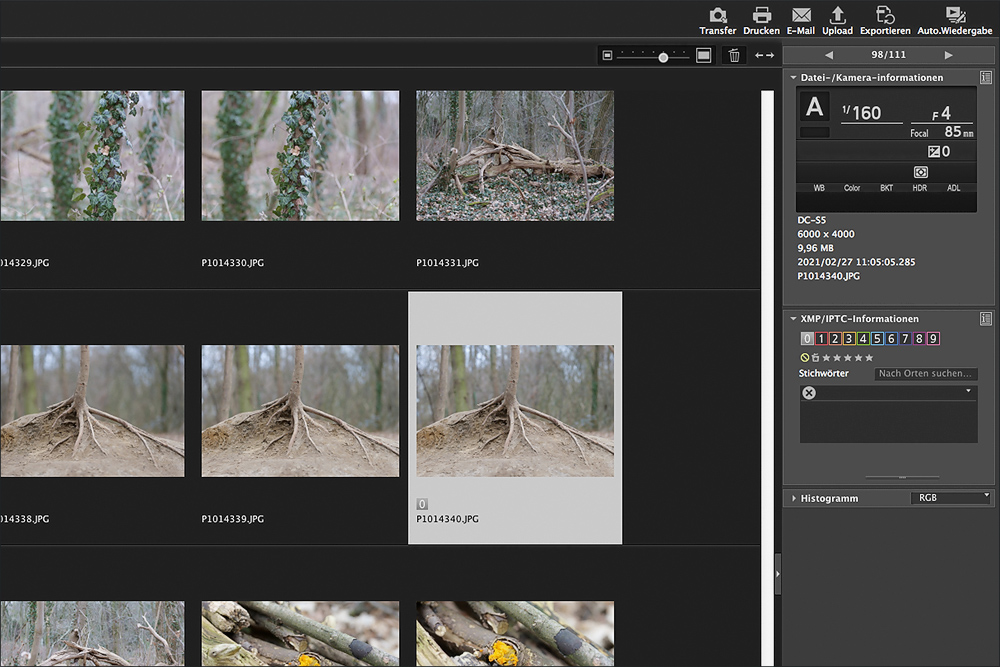
Task: Assign magenta label 8
Action: [x=919, y=339]
